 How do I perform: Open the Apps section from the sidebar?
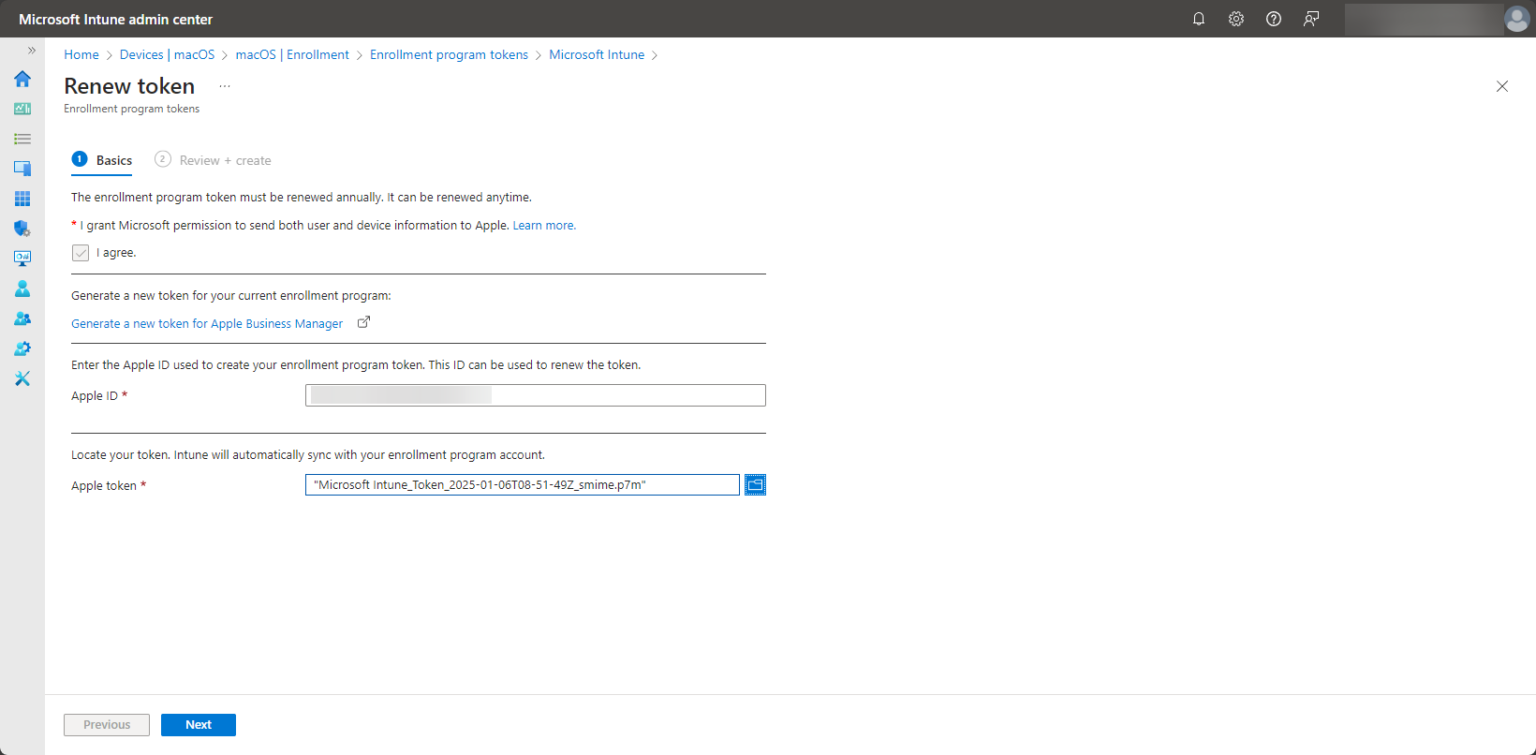22,198
